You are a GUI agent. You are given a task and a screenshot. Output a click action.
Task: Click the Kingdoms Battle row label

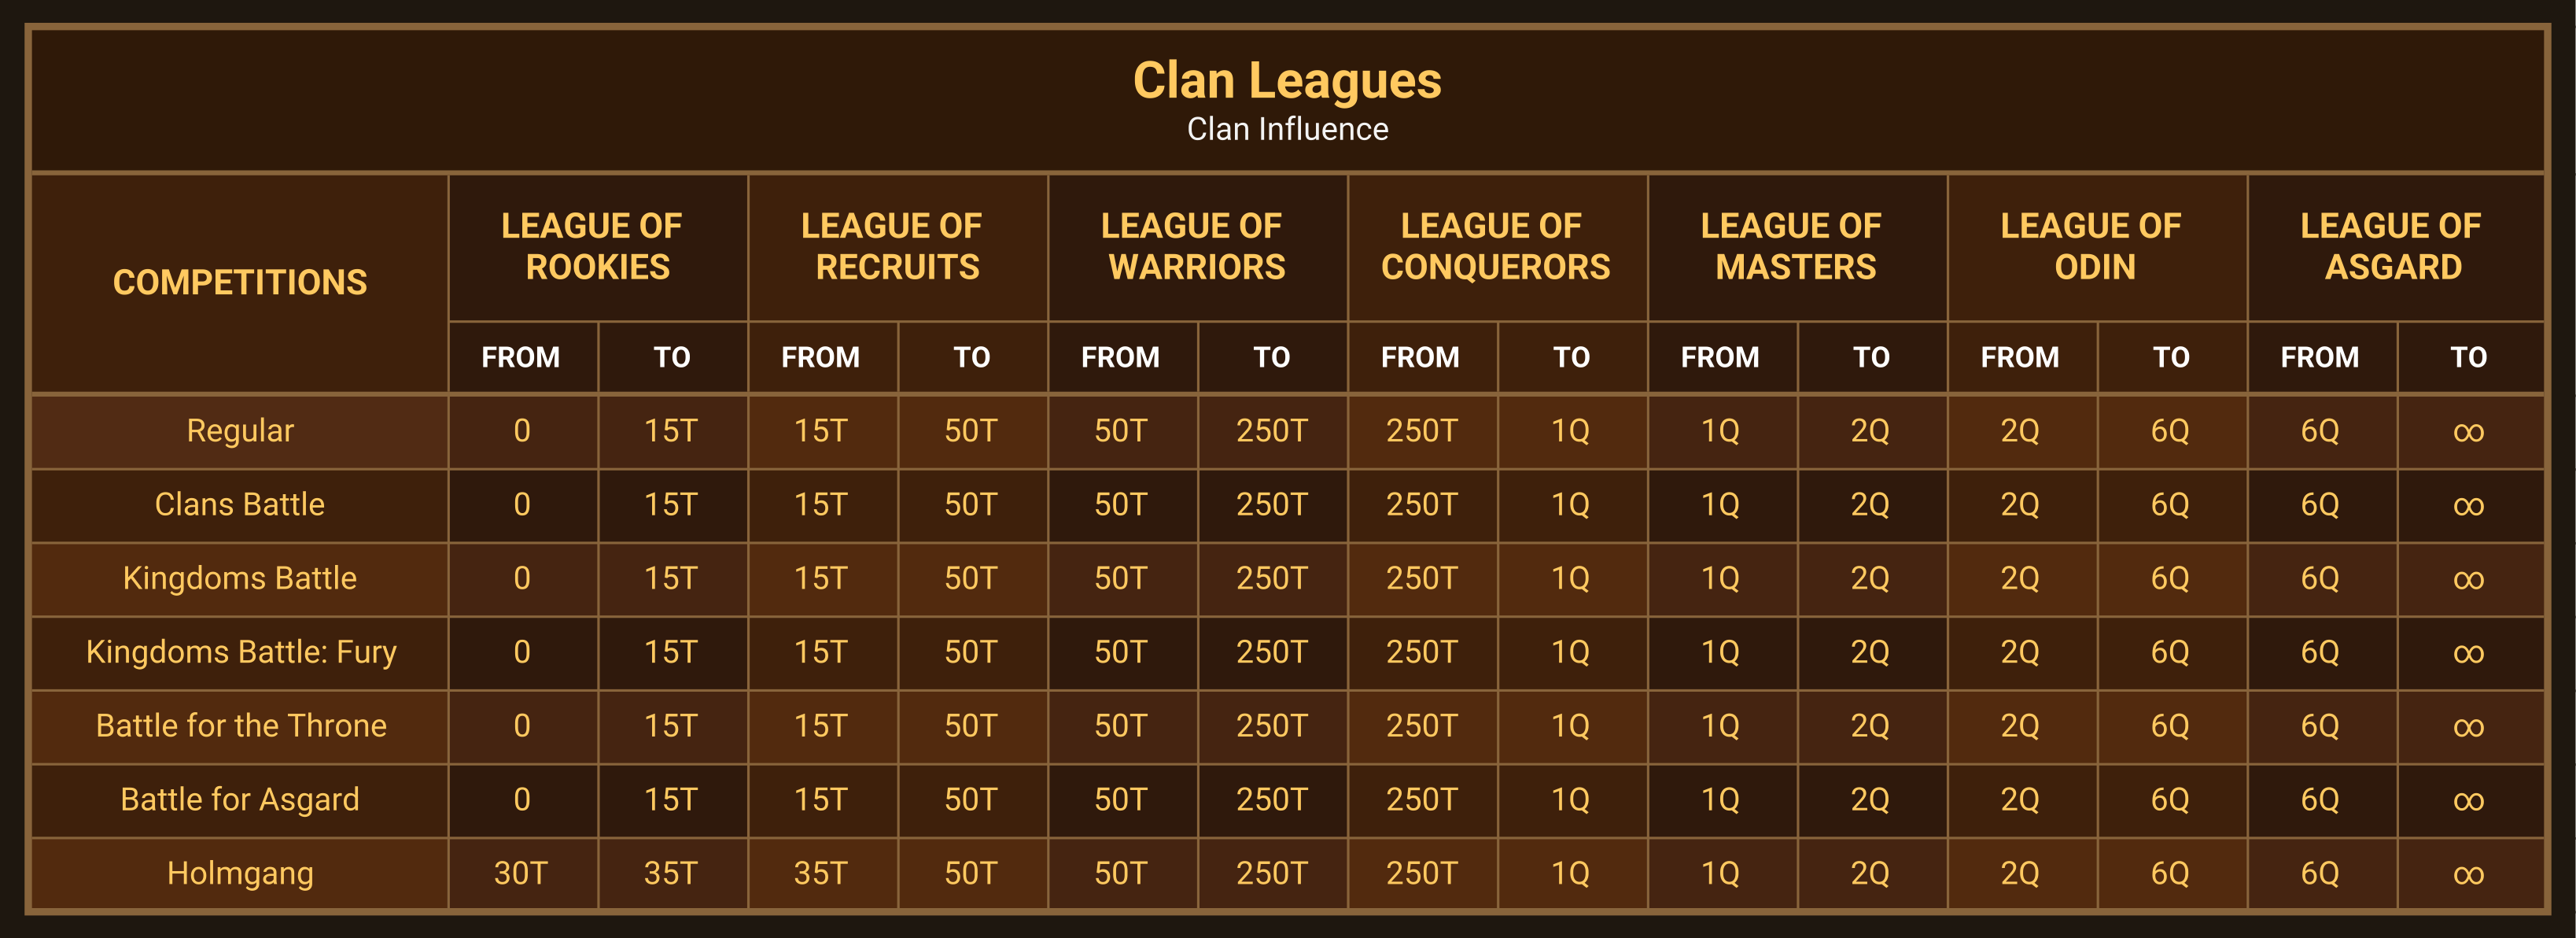click(x=240, y=578)
